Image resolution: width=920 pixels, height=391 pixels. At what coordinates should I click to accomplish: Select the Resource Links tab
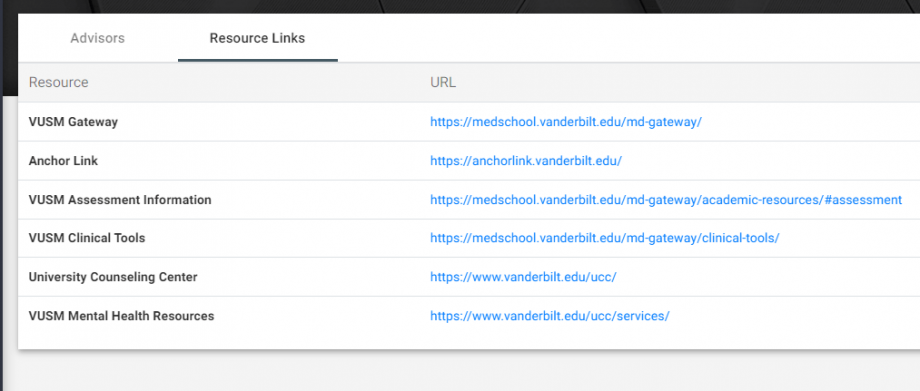point(258,38)
